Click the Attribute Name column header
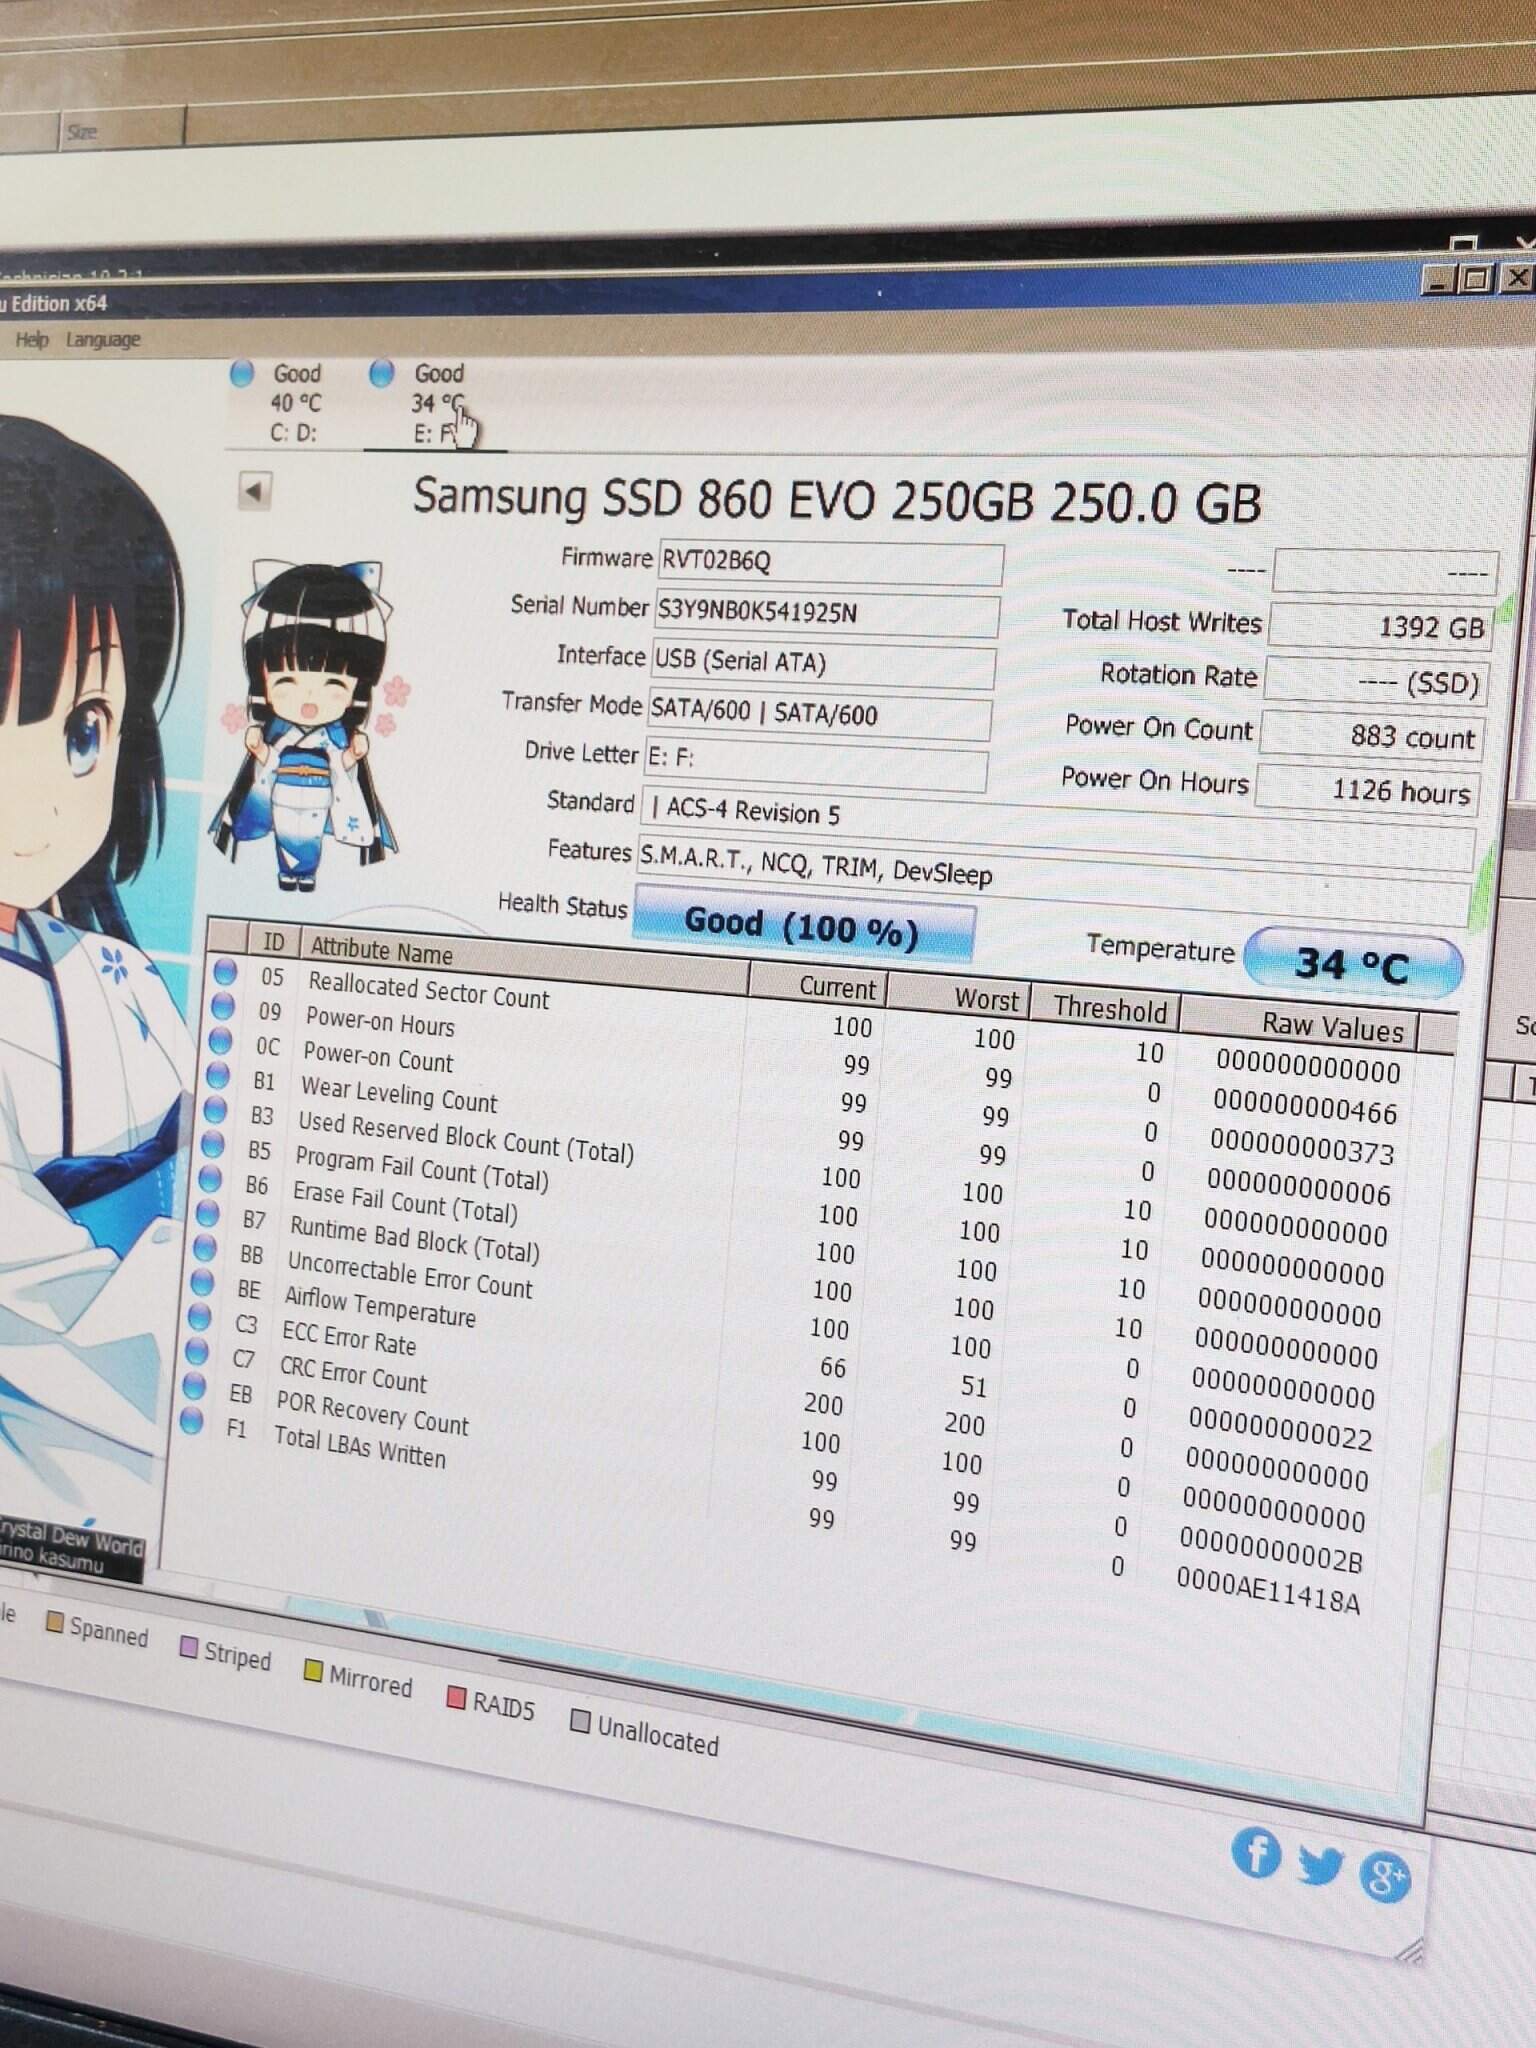Image resolution: width=1536 pixels, height=2048 pixels. tap(382, 950)
